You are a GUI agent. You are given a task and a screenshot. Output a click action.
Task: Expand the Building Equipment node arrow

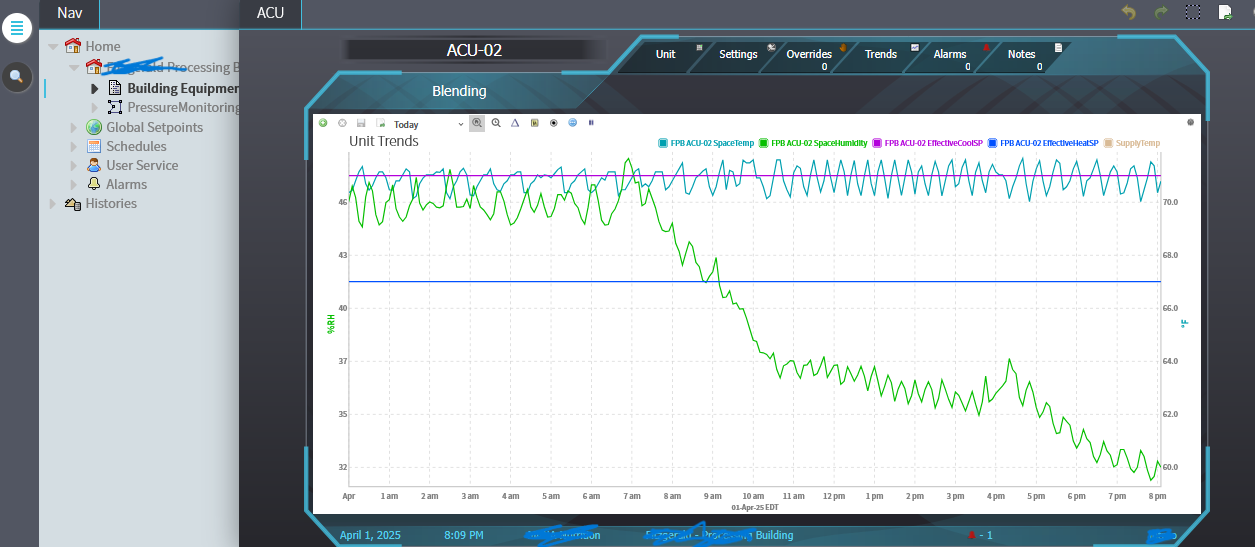[x=95, y=89]
